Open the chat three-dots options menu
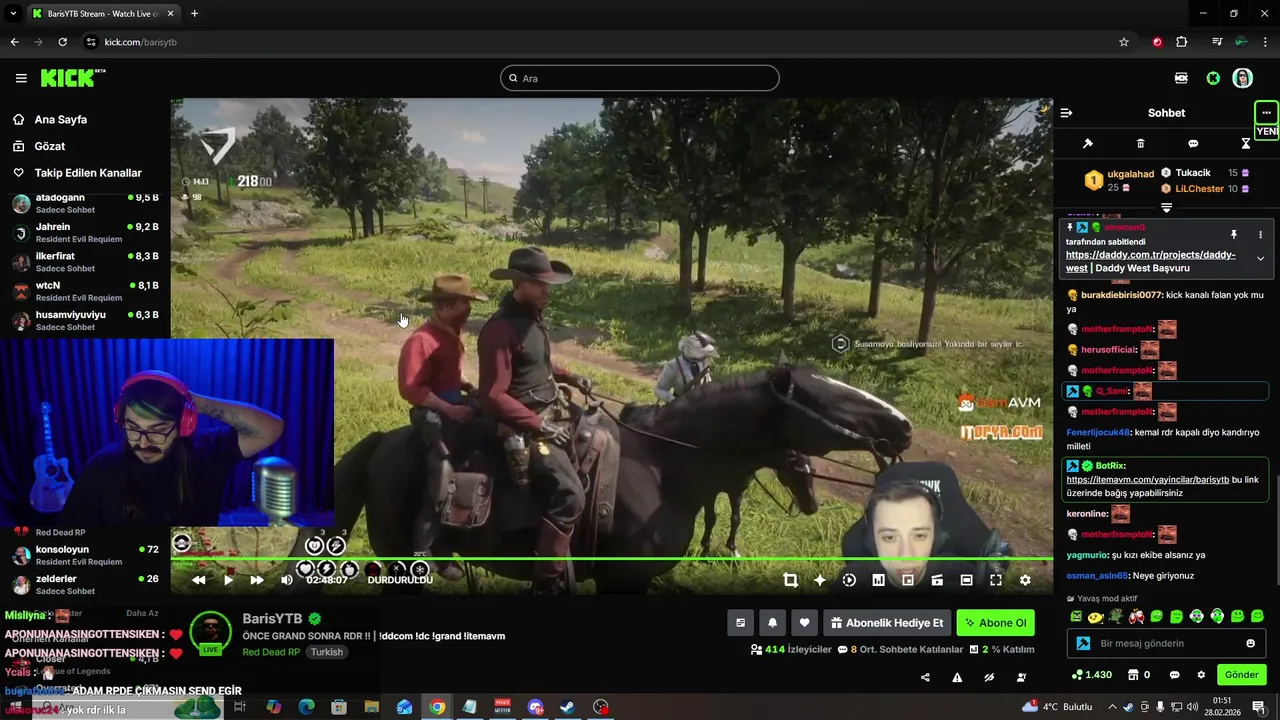The width and height of the screenshot is (1280, 720). pos(1266,113)
